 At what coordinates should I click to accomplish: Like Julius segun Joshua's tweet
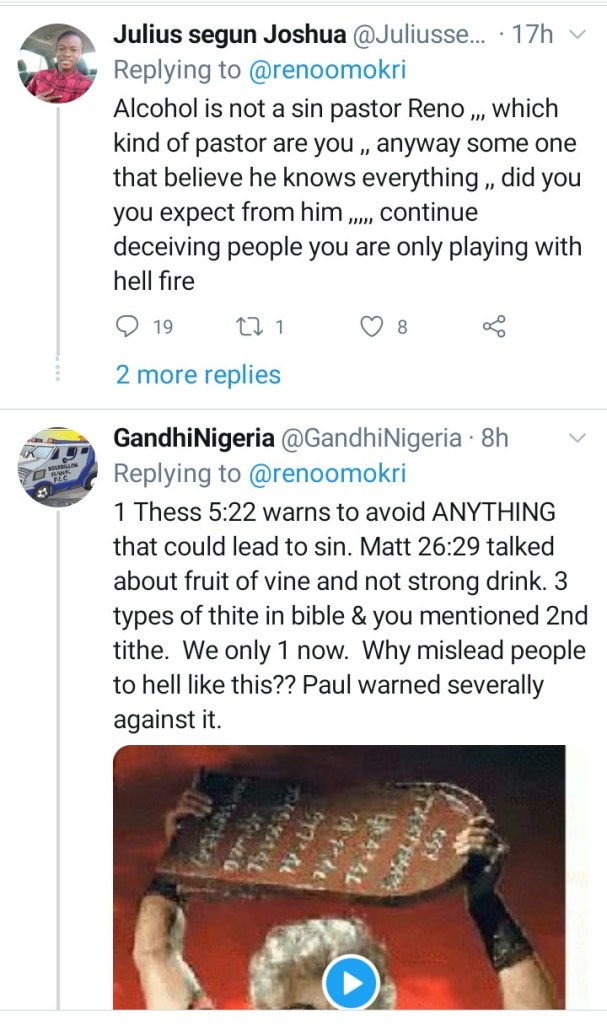373,326
